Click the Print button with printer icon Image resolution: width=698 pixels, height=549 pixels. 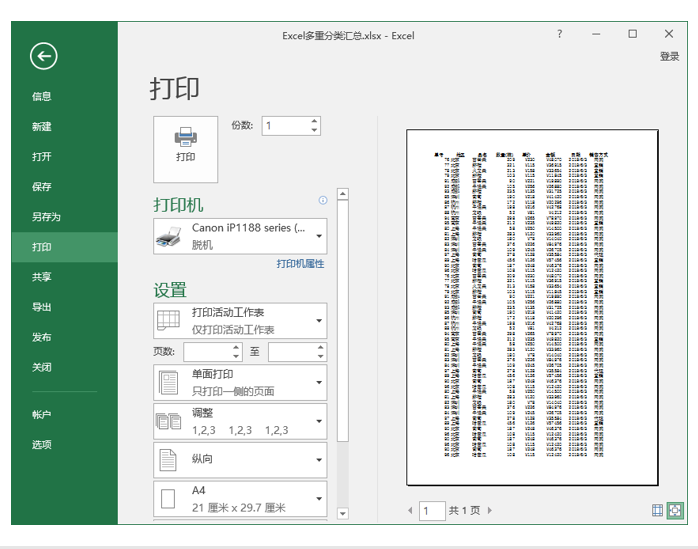pos(186,149)
